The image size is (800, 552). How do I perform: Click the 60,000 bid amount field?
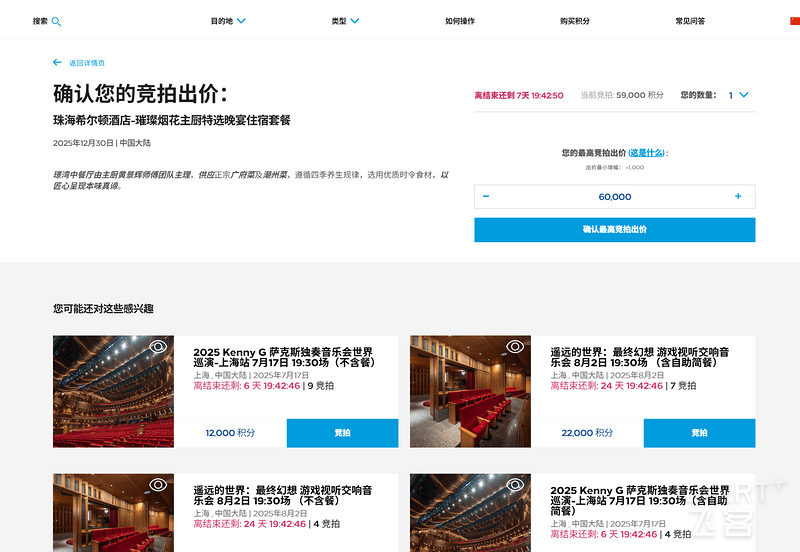coord(615,197)
